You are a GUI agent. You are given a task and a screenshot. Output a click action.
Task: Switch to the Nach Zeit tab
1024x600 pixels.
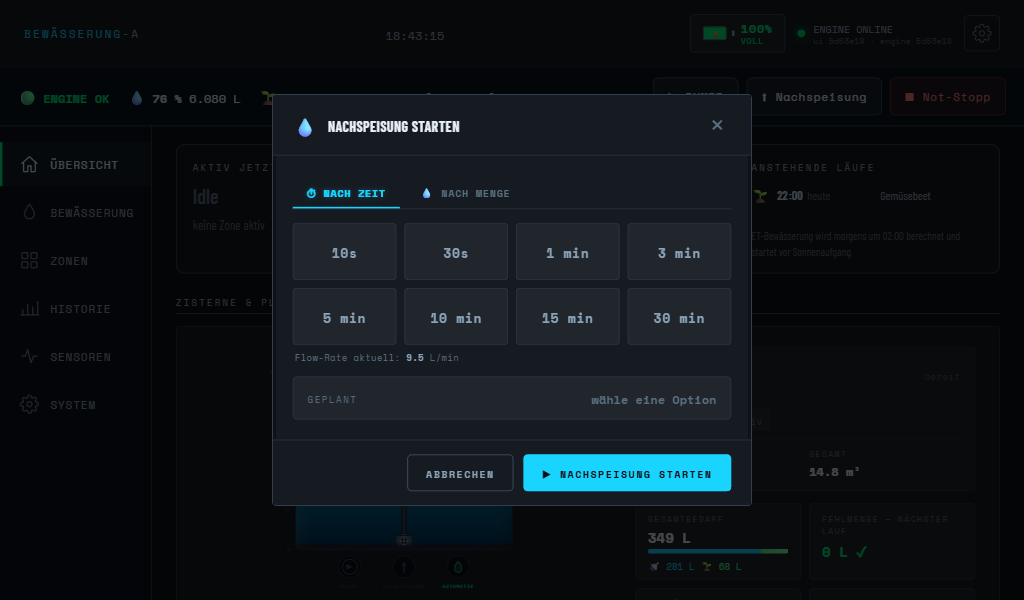tap(346, 194)
